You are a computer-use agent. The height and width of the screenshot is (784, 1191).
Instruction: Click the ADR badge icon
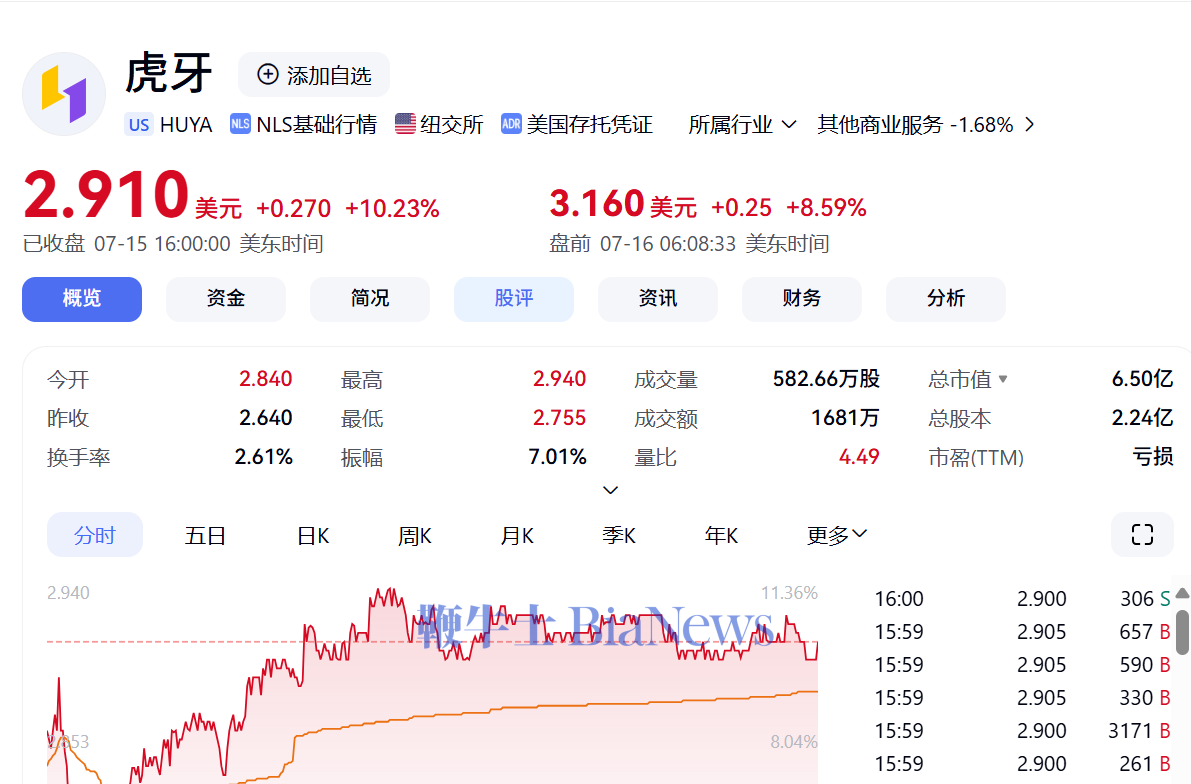(511, 124)
